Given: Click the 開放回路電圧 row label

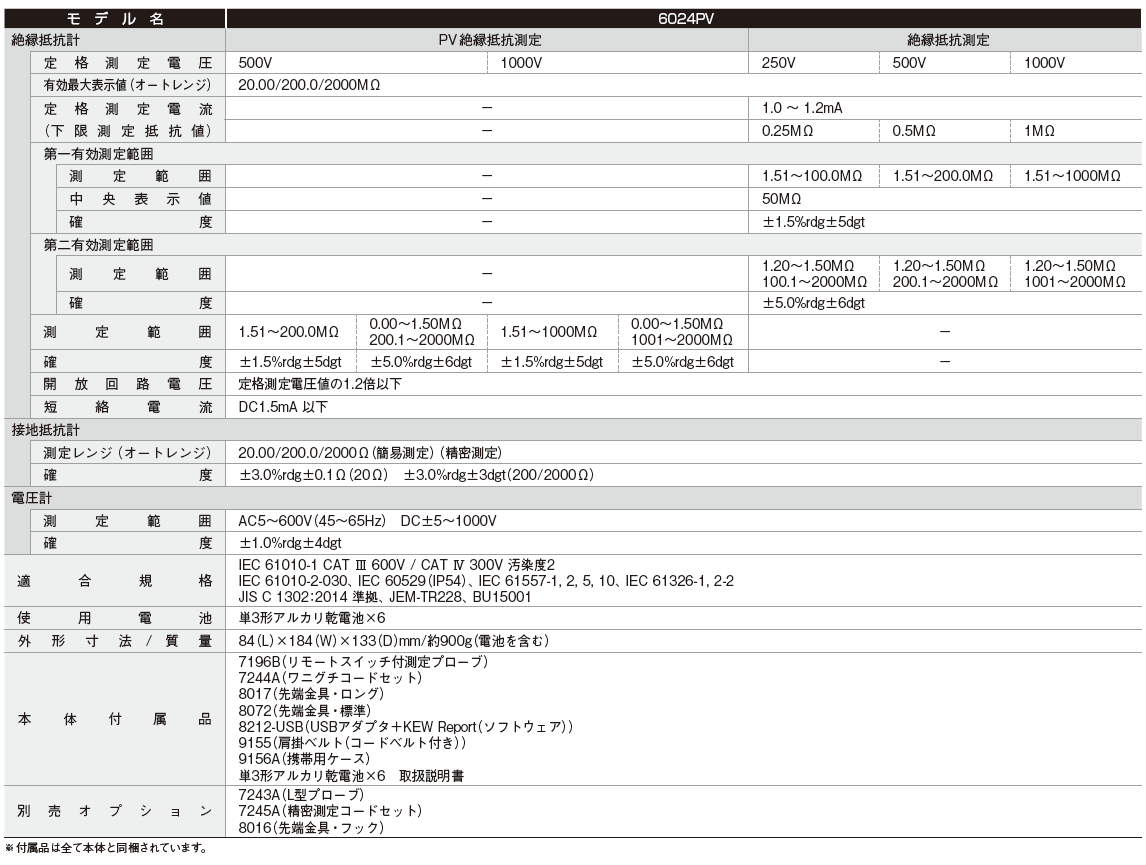Looking at the screenshot, I should pyautogui.click(x=128, y=384).
